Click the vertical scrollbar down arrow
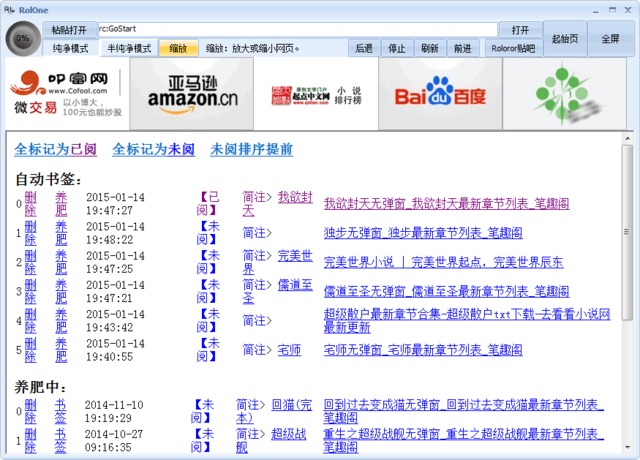 pos(627,447)
